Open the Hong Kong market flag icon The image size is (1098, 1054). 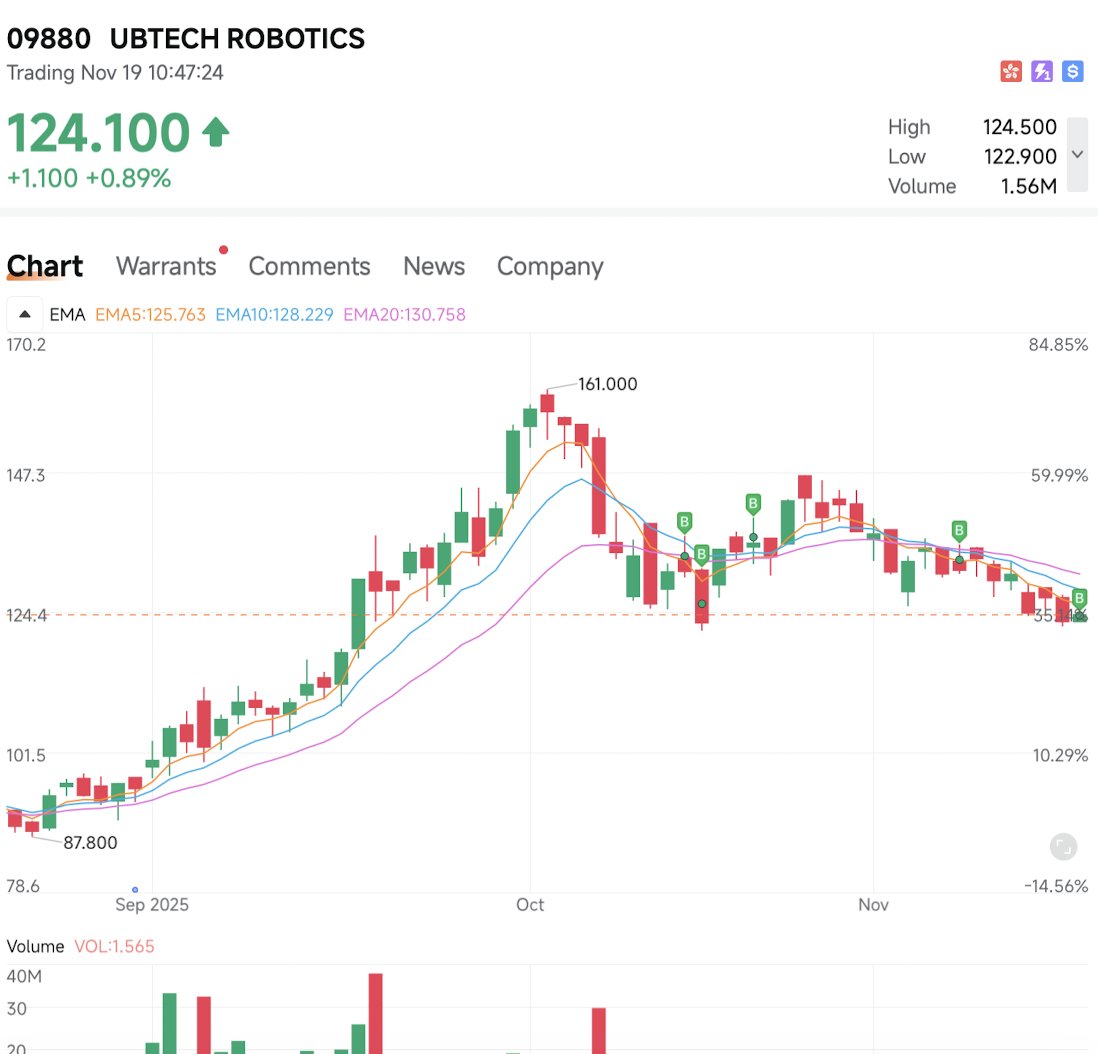tap(1010, 71)
